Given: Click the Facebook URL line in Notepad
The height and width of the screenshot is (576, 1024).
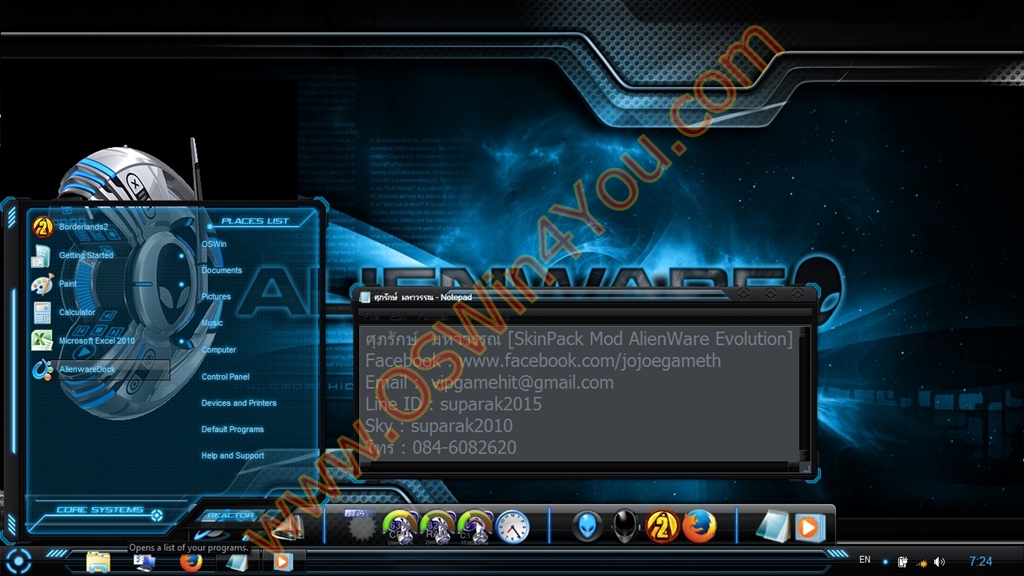Looking at the screenshot, I should [x=543, y=360].
